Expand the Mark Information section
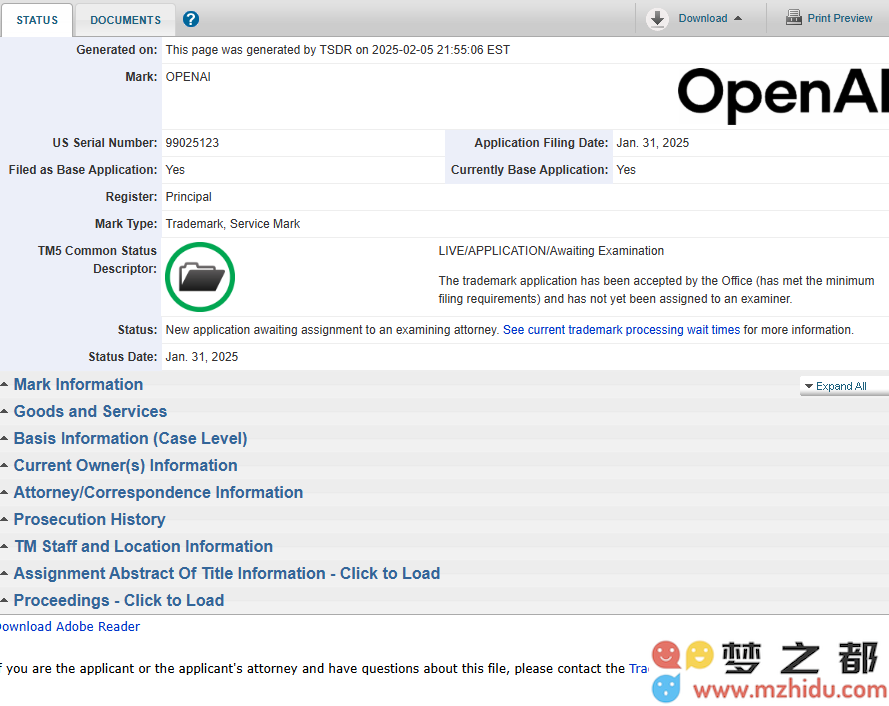Screen dimensions: 889x706 click(x=78, y=385)
